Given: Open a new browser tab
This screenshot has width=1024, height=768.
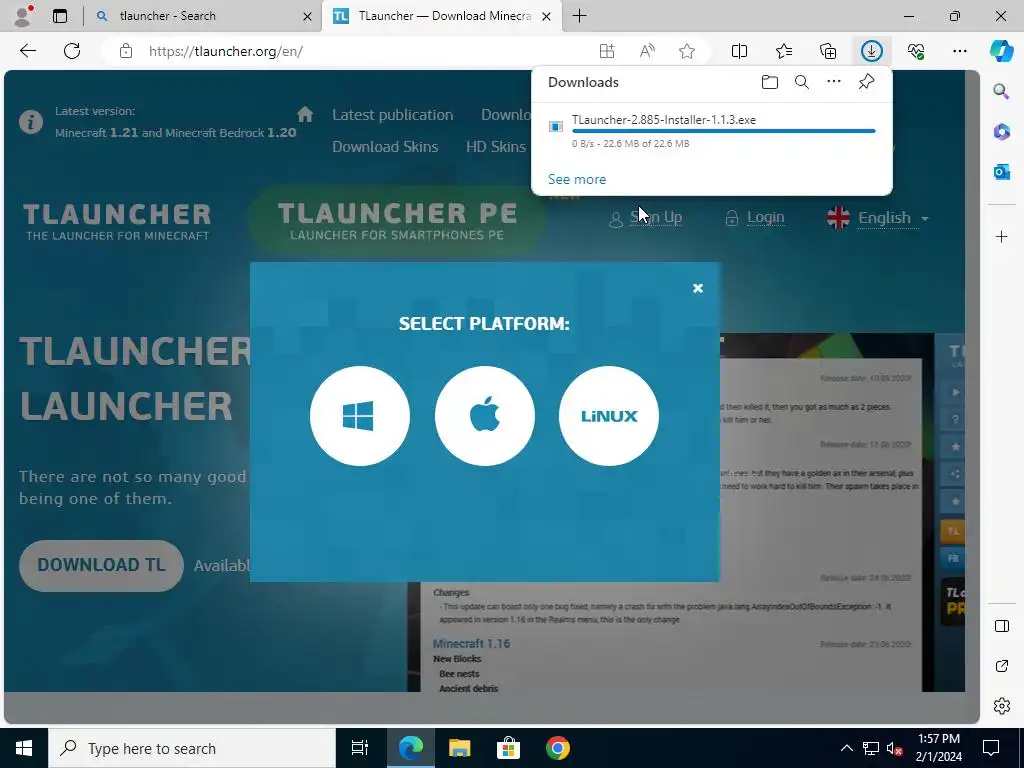Looking at the screenshot, I should [579, 16].
